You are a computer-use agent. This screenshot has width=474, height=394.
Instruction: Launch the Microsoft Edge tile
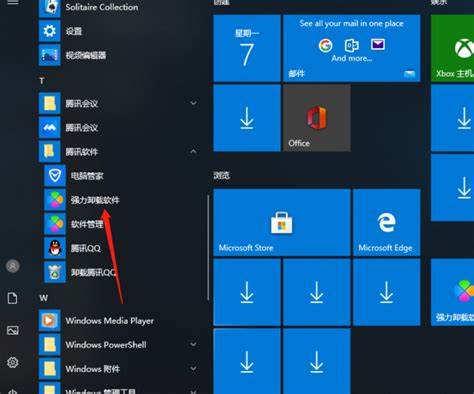[x=387, y=222]
